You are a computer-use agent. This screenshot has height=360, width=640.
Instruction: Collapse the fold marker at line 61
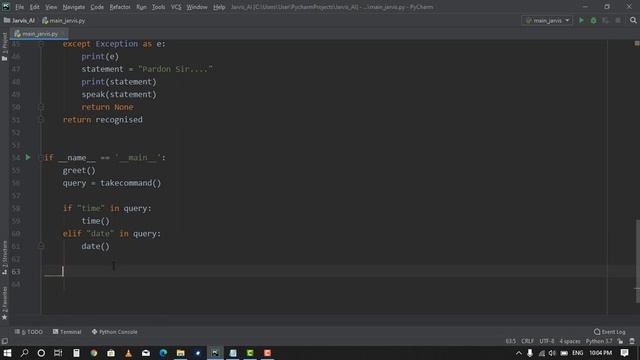click(x=41, y=246)
